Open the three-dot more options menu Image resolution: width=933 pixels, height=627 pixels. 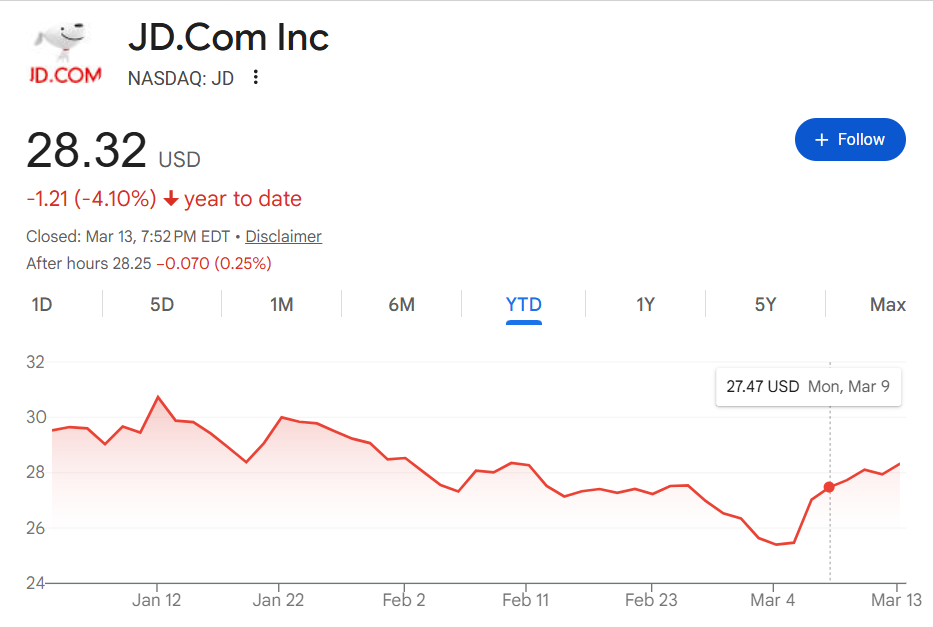[256, 77]
